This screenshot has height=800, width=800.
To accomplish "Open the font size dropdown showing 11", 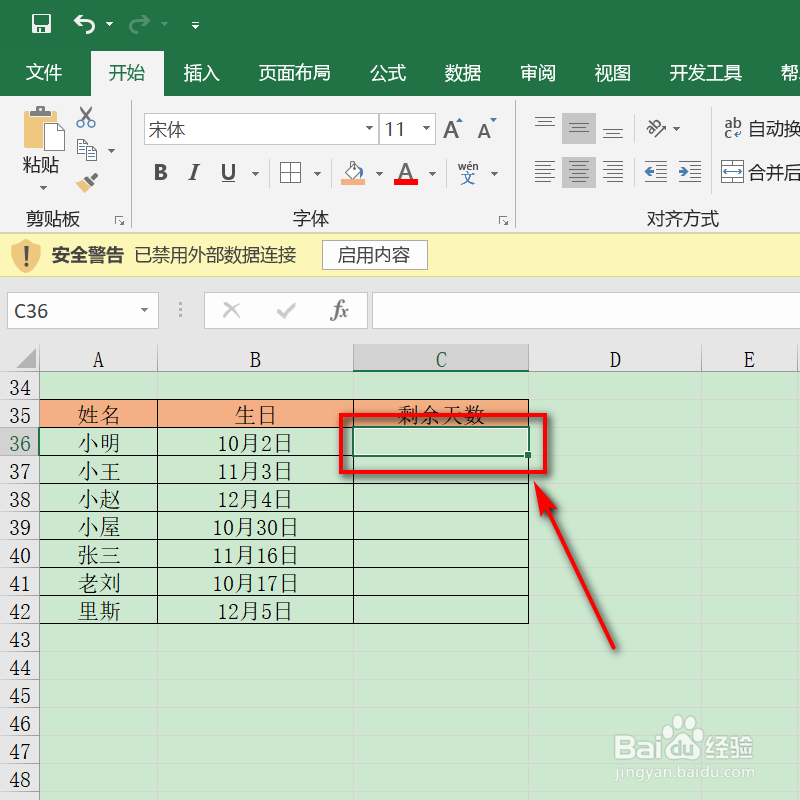I will click(426, 129).
